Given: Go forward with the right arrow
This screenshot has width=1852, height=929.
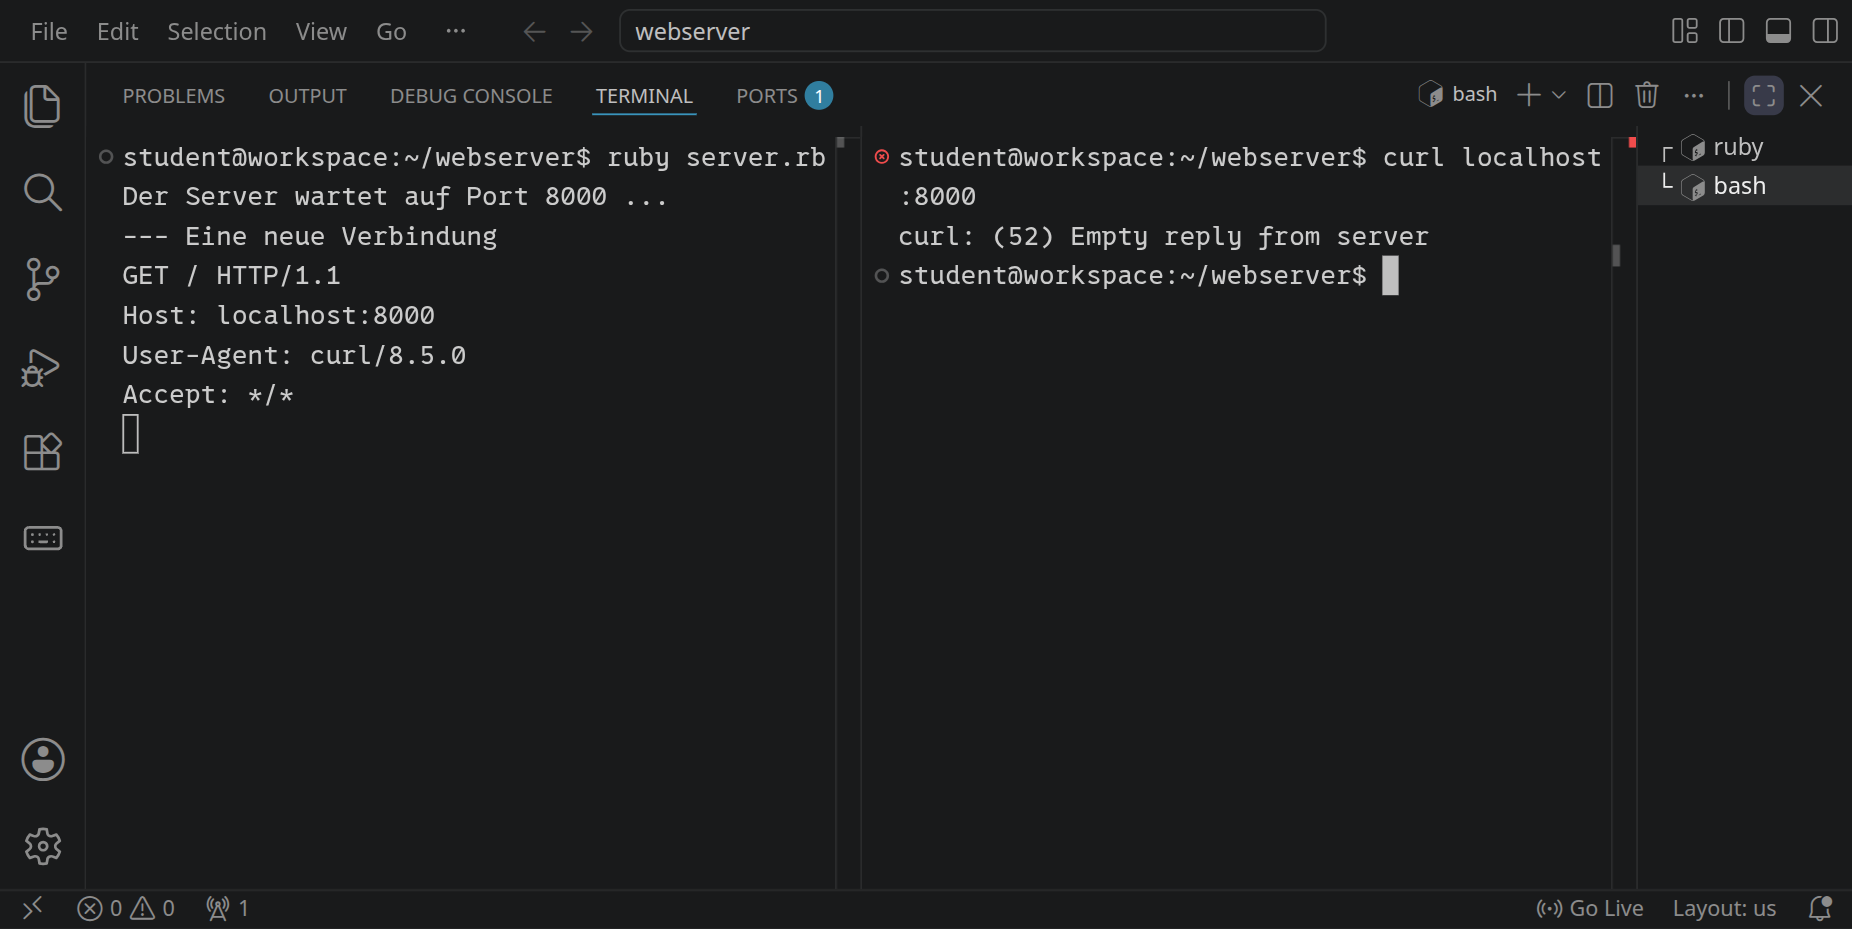Looking at the screenshot, I should pyautogui.click(x=581, y=32).
